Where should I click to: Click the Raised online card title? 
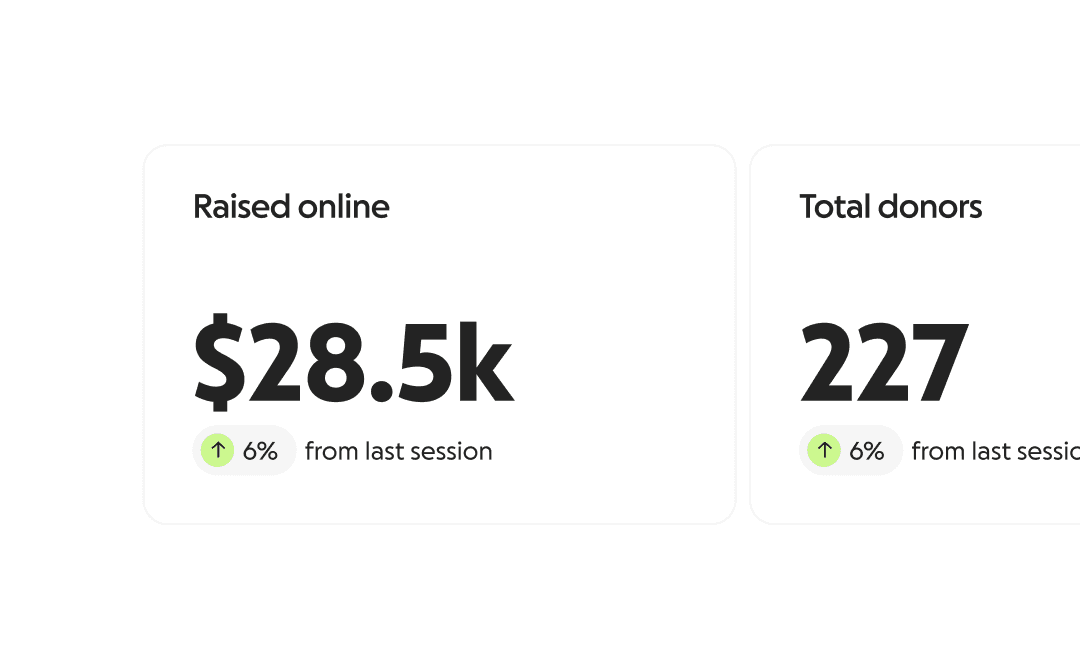pyautogui.click(x=291, y=207)
